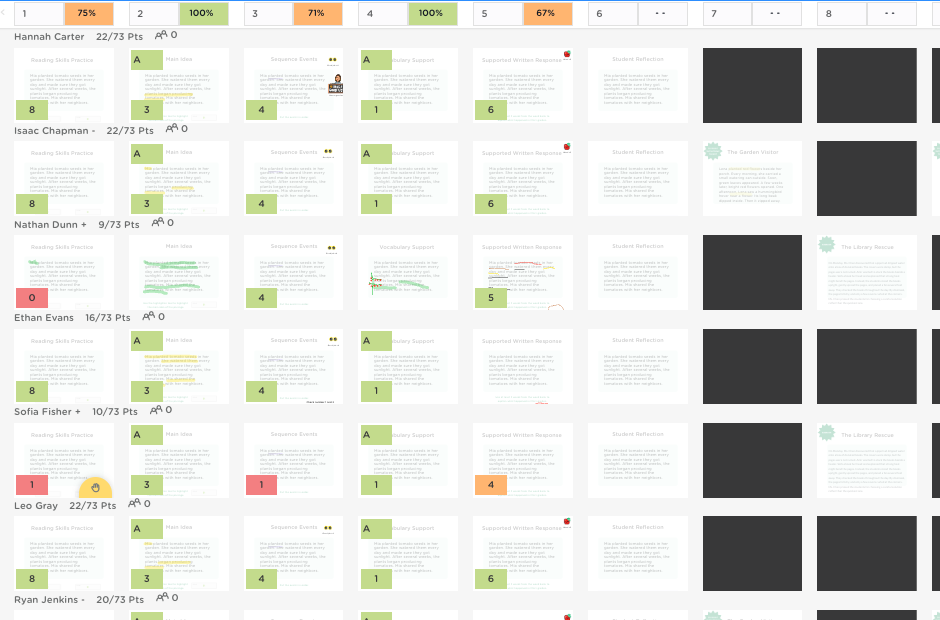The image size is (940, 620).
Task: Click Sofia Fisher's 10/73 Pts total
Action: click(x=115, y=411)
